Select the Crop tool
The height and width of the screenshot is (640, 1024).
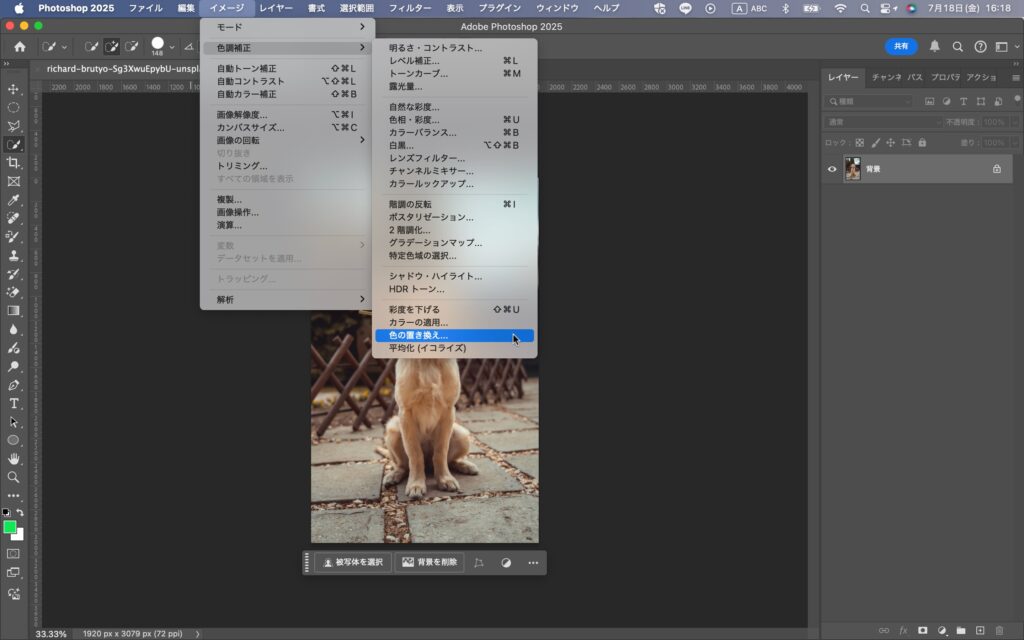click(13, 163)
